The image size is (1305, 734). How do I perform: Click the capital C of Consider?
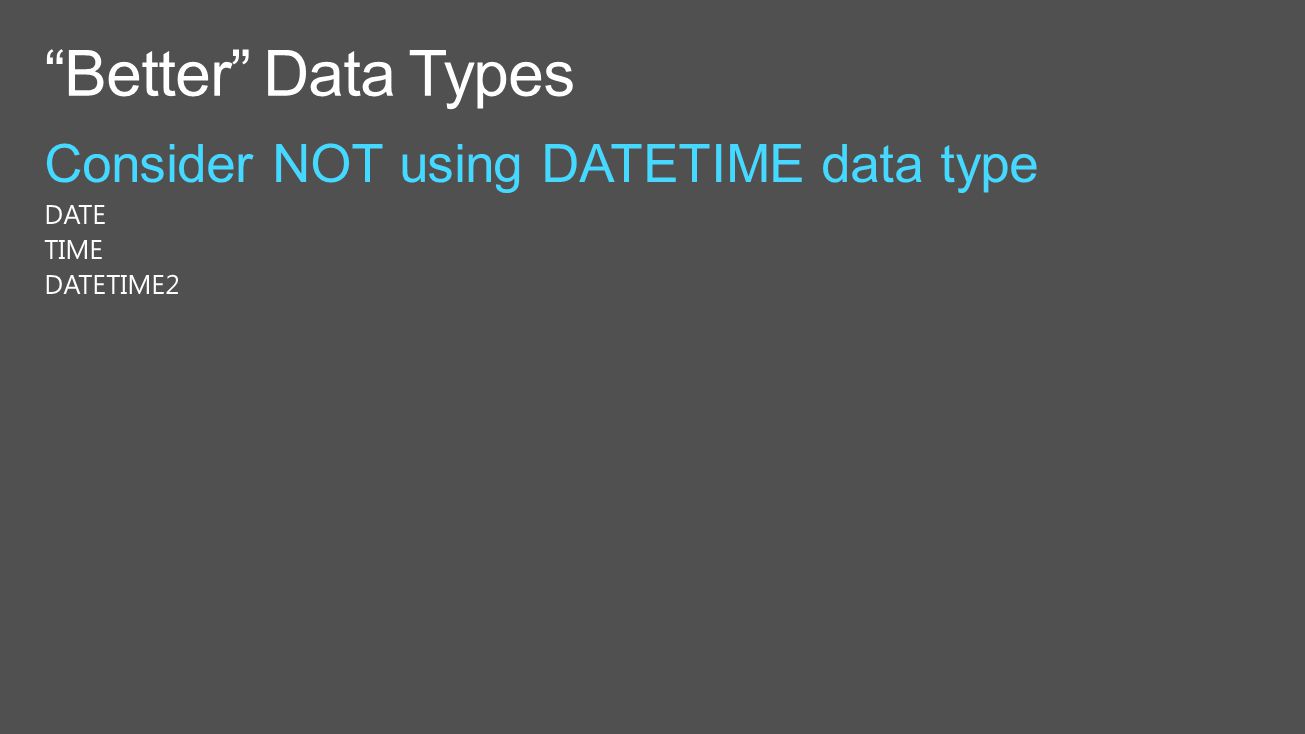62,164
